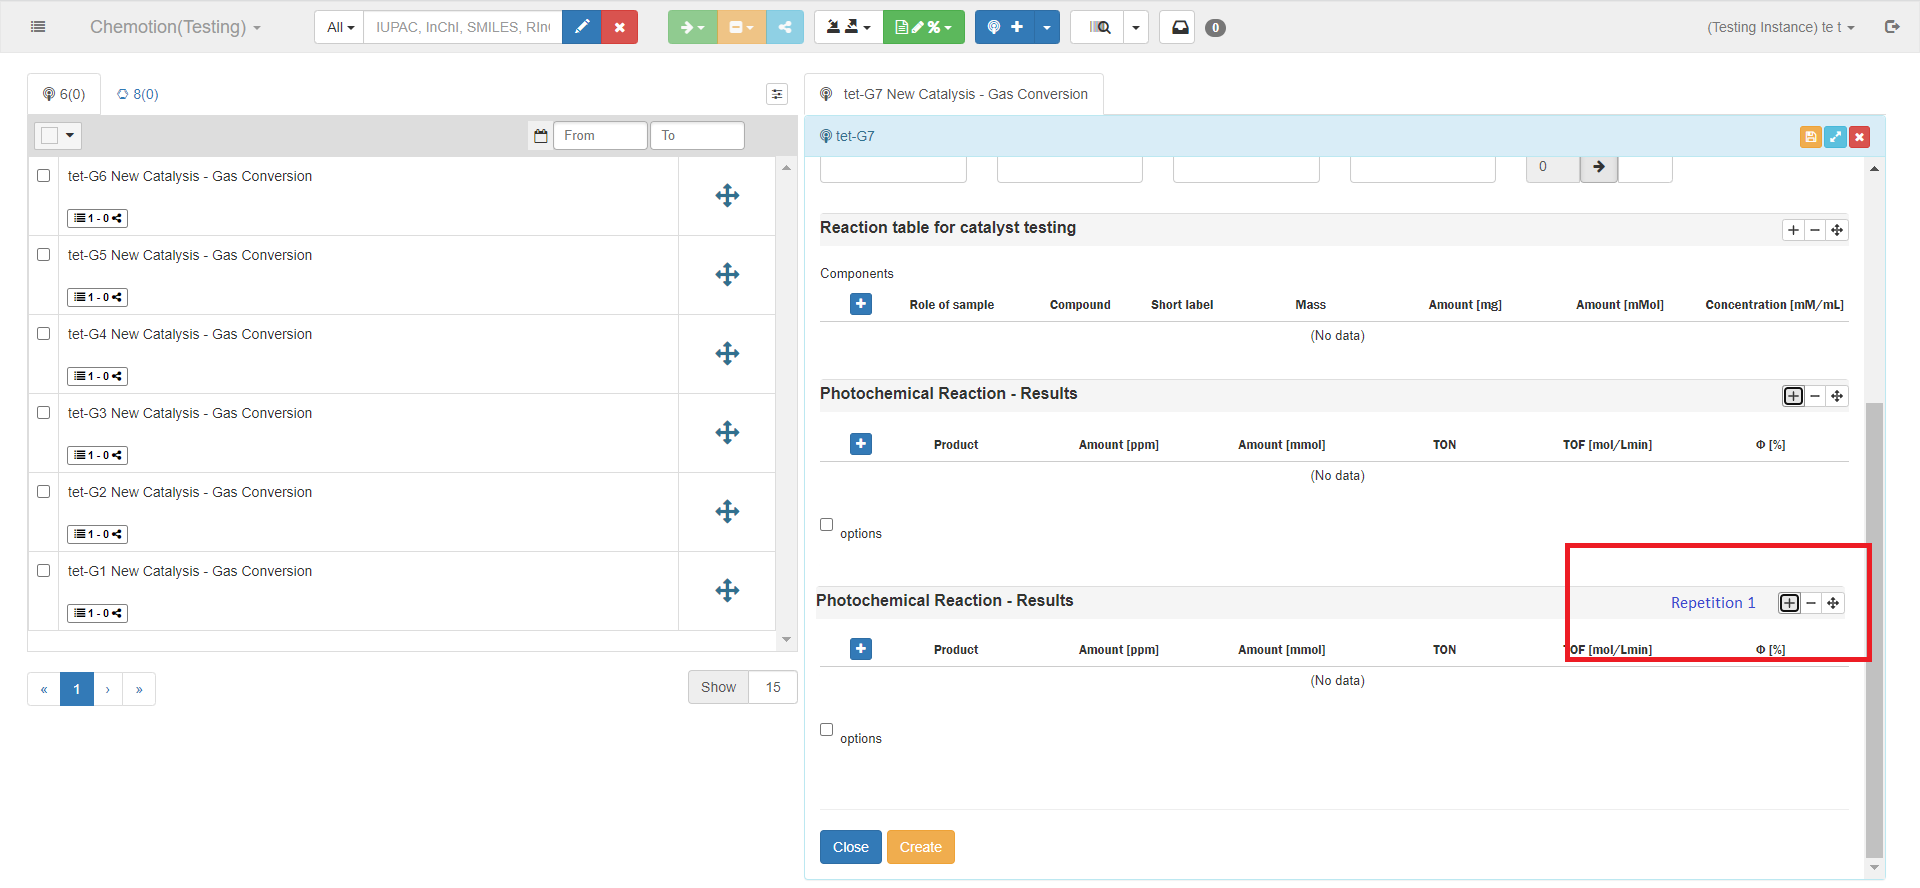The height and width of the screenshot is (888, 1920).
Task: Tick checkbox for tet-G5 row
Action: coord(44,255)
